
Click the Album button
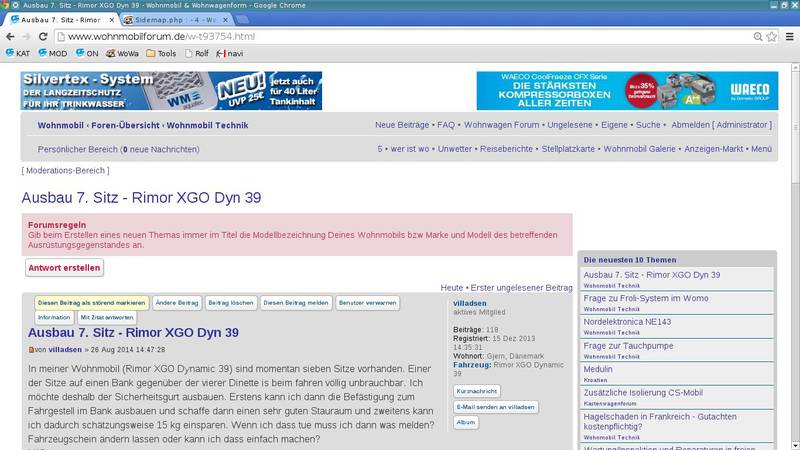[466, 422]
